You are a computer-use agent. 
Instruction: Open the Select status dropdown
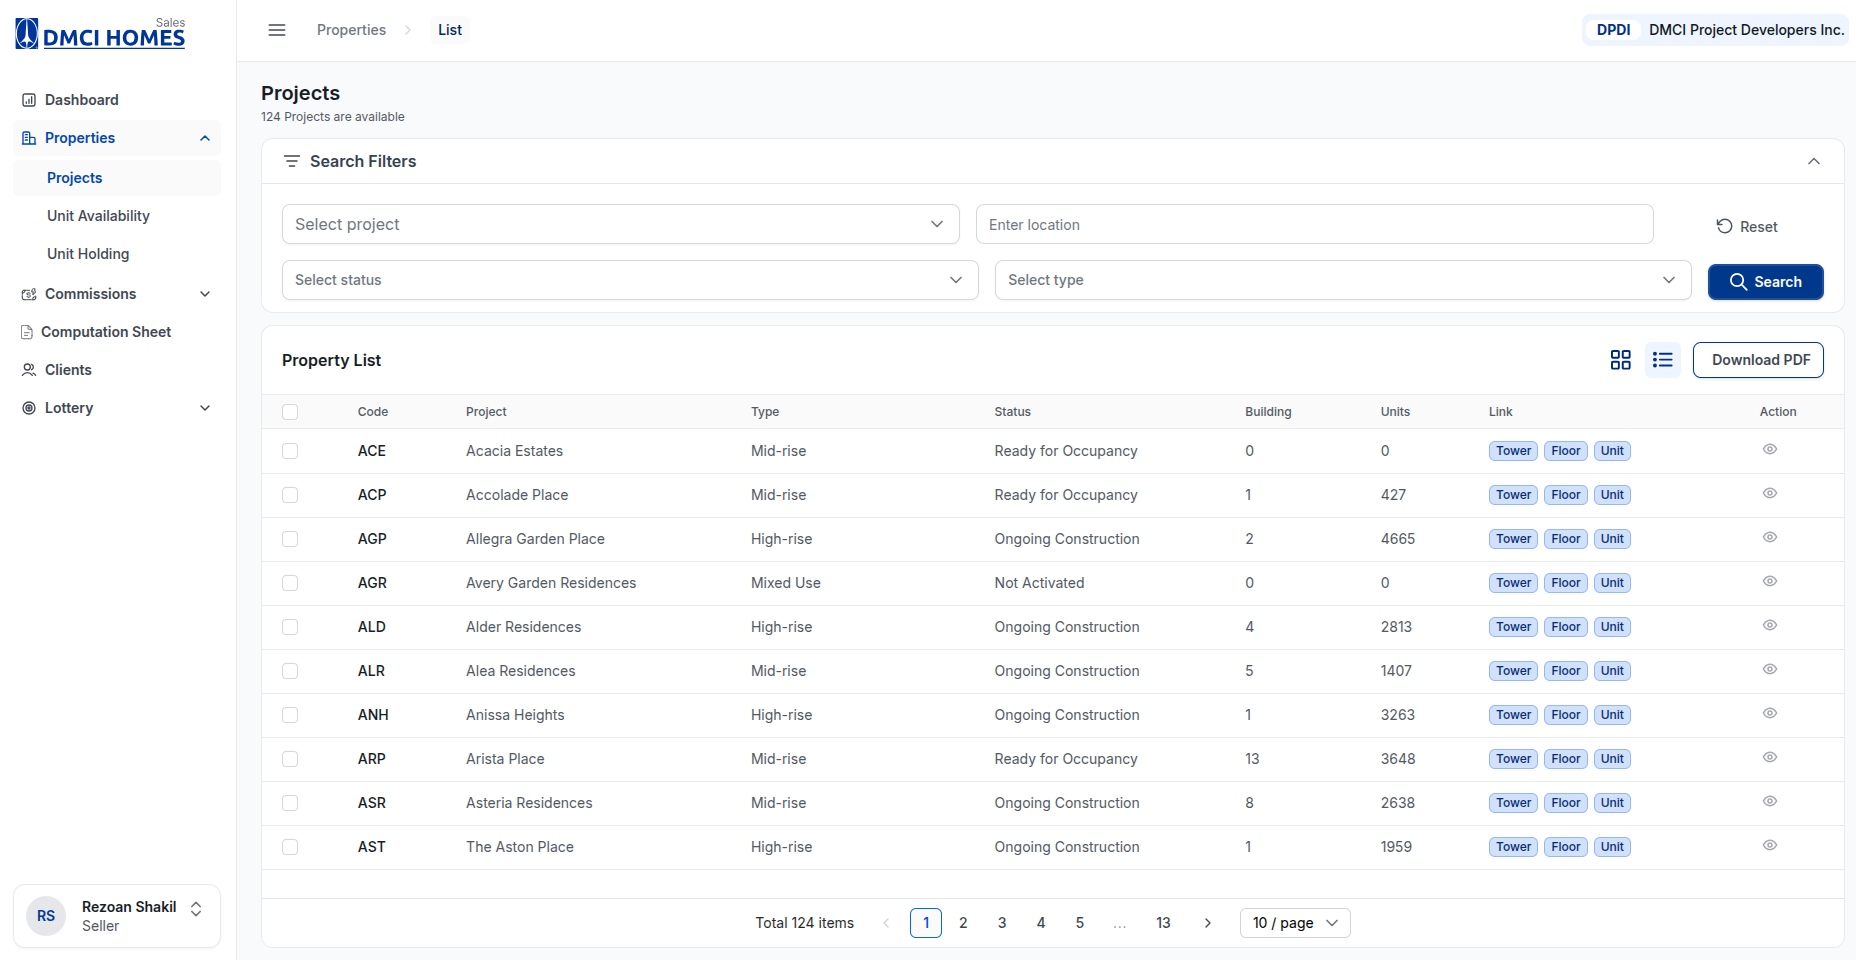(x=629, y=280)
